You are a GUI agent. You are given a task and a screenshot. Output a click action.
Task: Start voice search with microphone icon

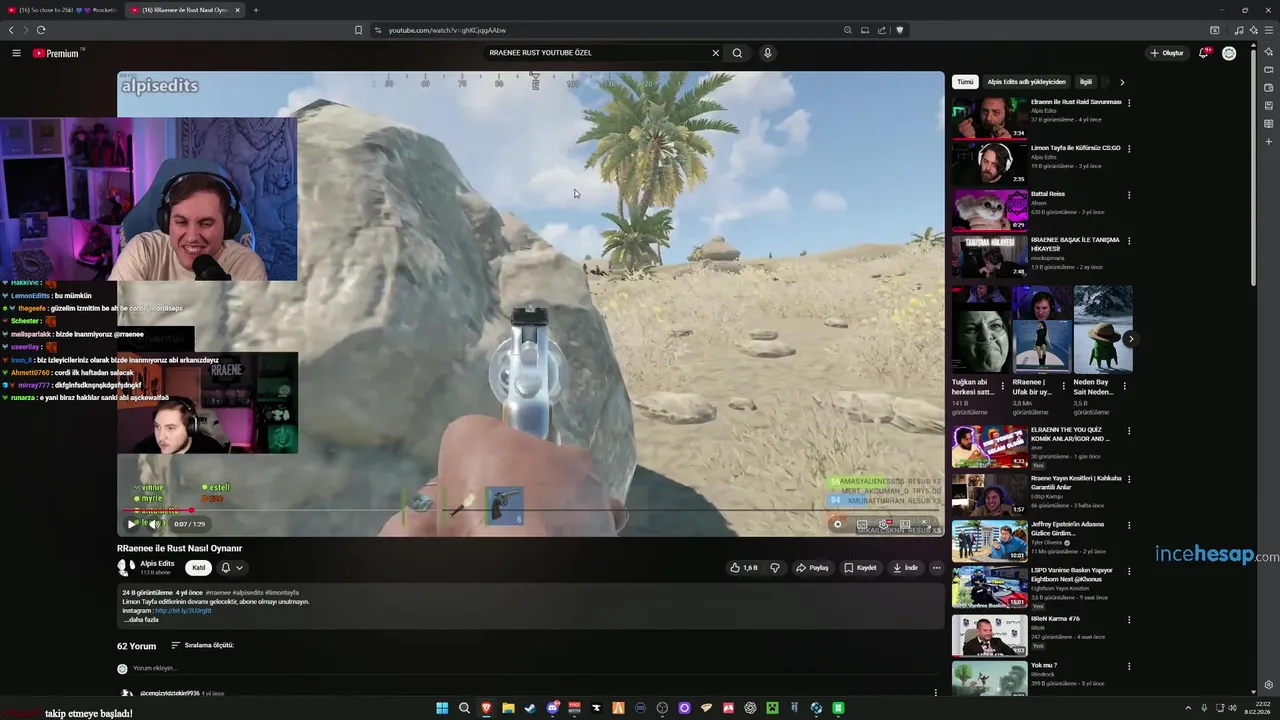(767, 53)
